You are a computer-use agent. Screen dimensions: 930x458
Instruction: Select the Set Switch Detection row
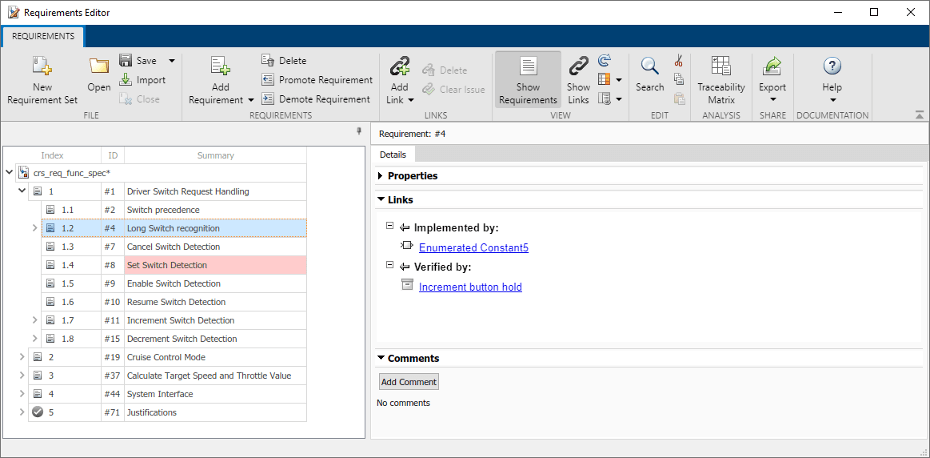tap(167, 265)
